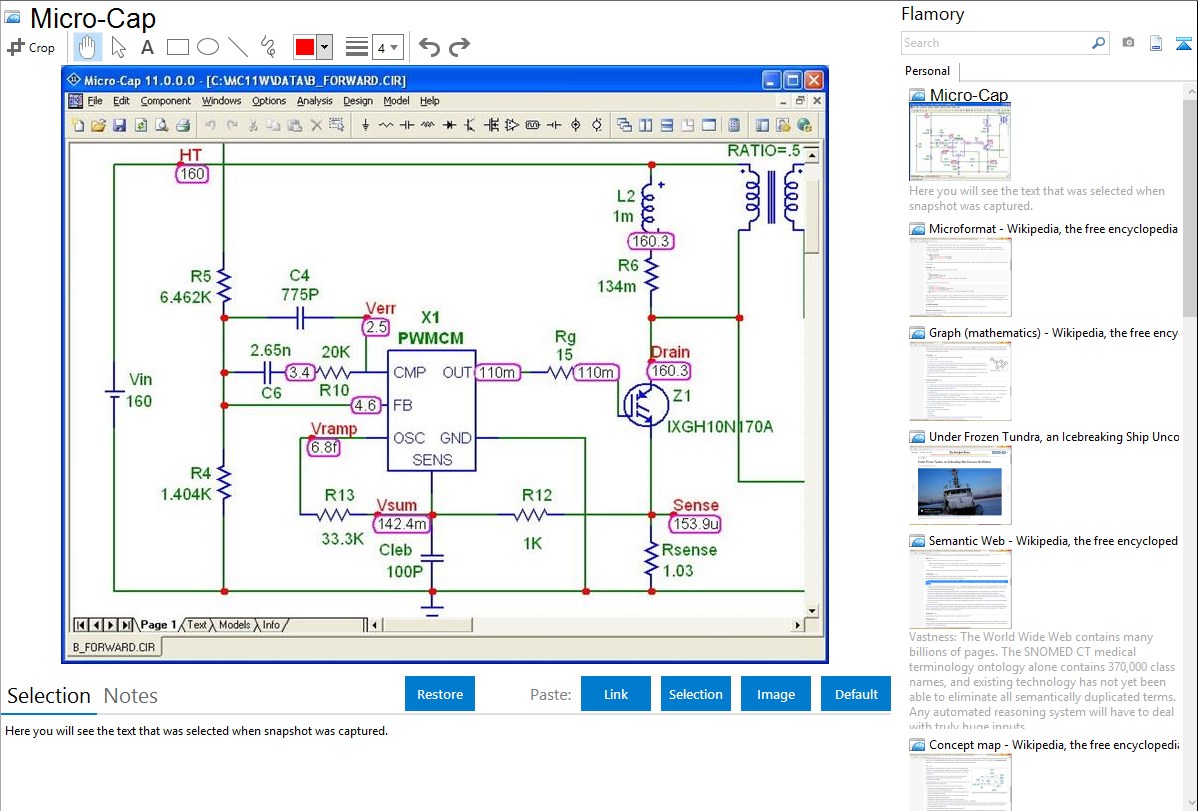Select the text annotation tool
Image resolution: width=1198 pixels, height=811 pixels.
click(147, 47)
